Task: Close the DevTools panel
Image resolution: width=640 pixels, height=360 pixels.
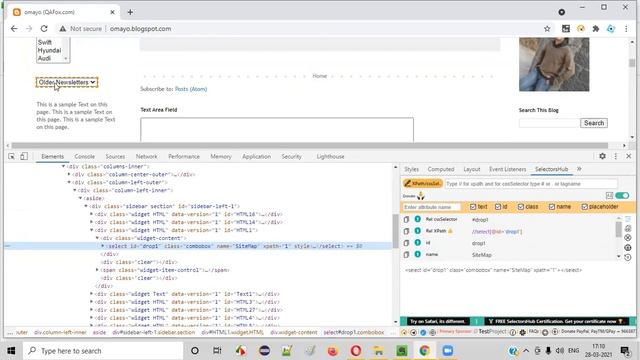Action: [x=629, y=156]
